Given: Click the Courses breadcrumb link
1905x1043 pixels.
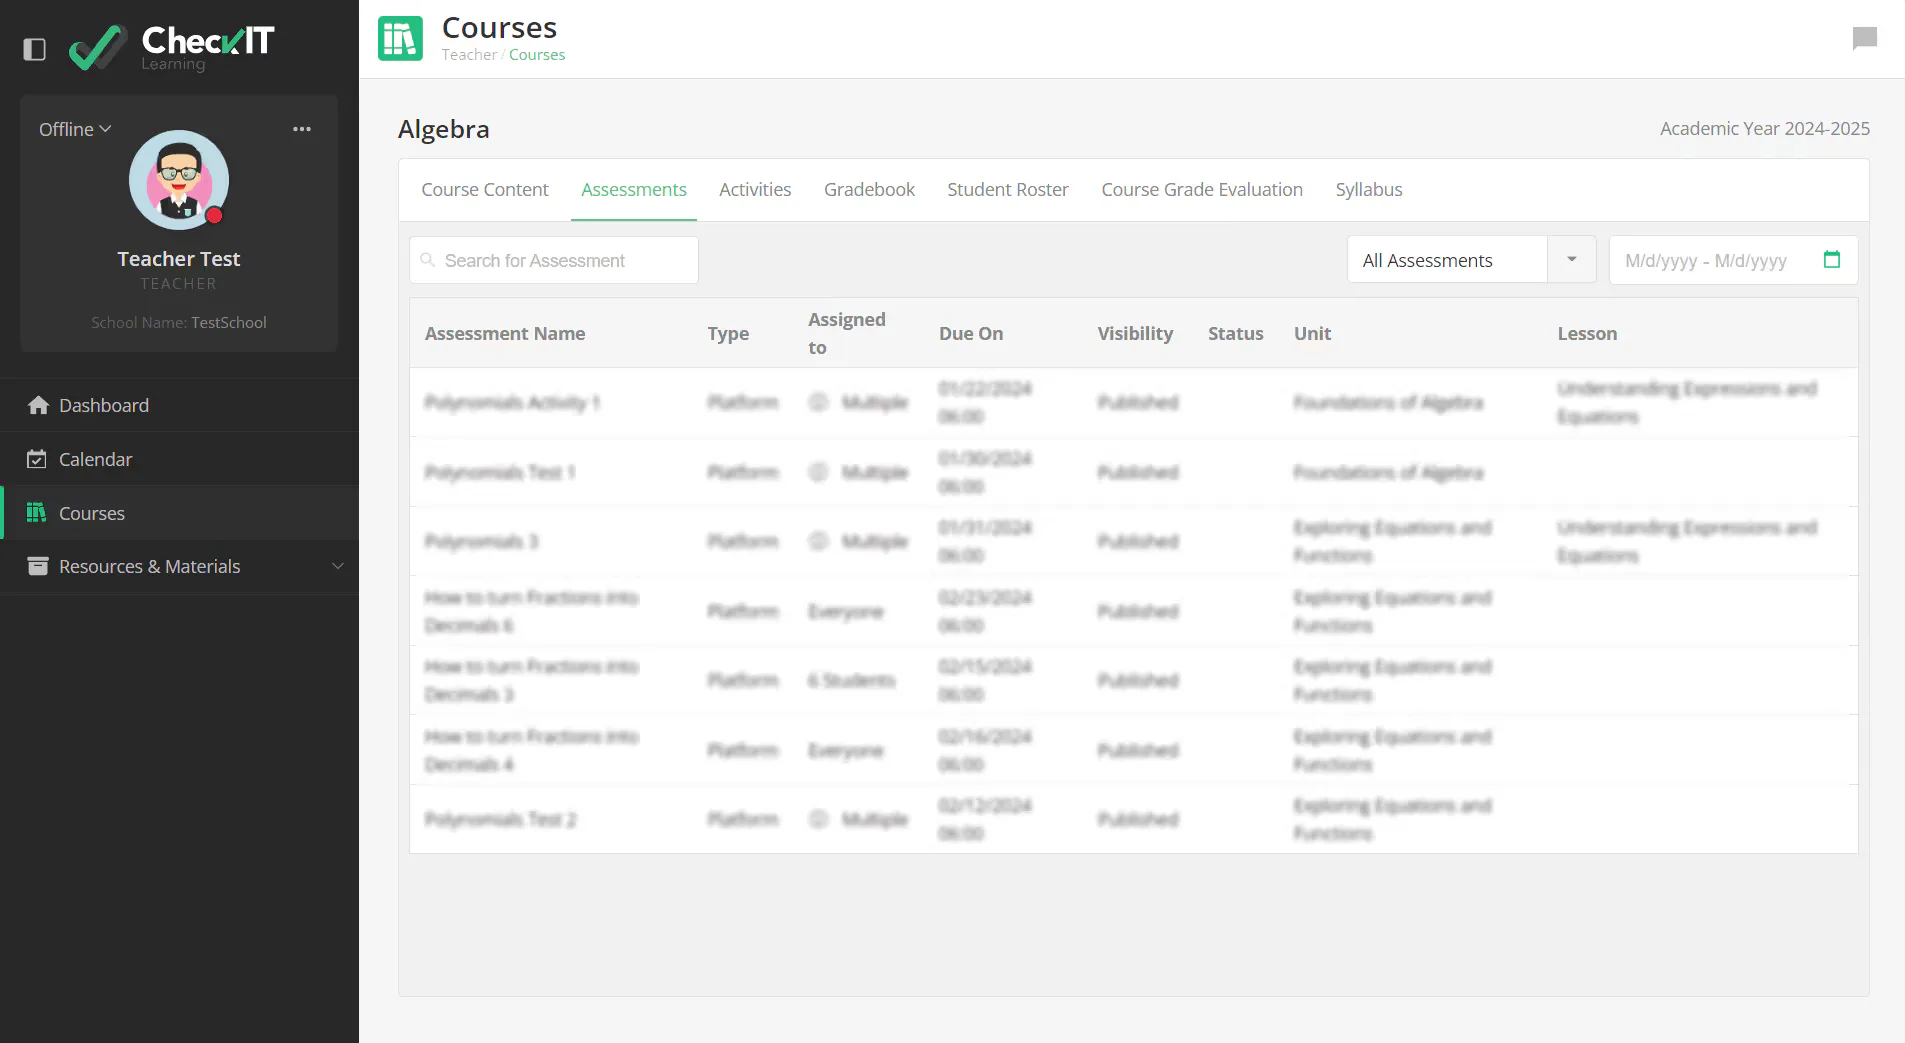Looking at the screenshot, I should 537,55.
